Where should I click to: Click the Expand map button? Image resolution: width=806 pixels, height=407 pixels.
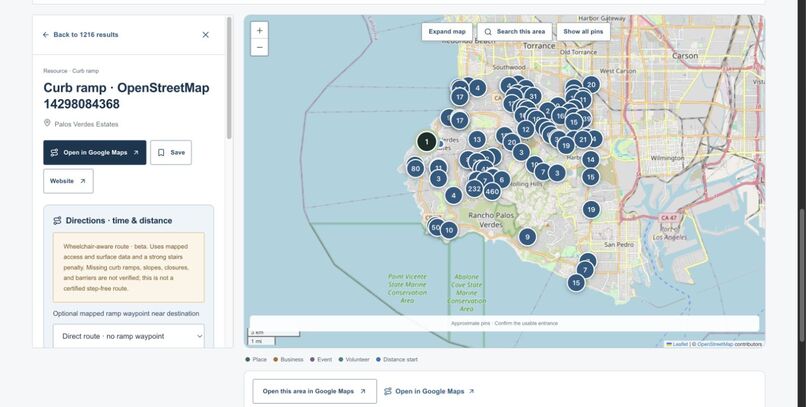[x=447, y=32]
